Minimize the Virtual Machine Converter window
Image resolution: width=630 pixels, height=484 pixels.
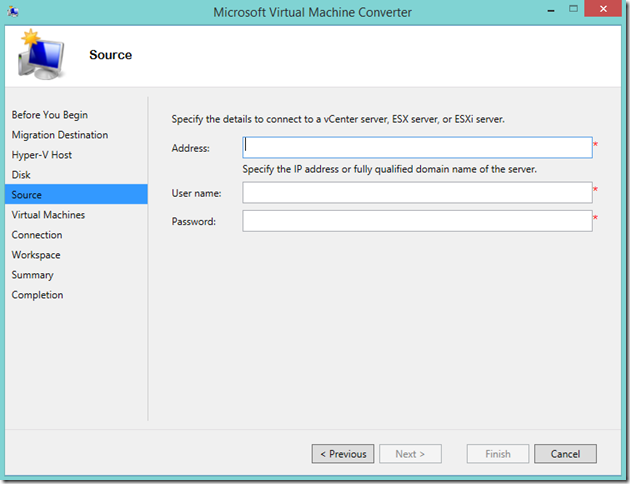click(x=551, y=10)
